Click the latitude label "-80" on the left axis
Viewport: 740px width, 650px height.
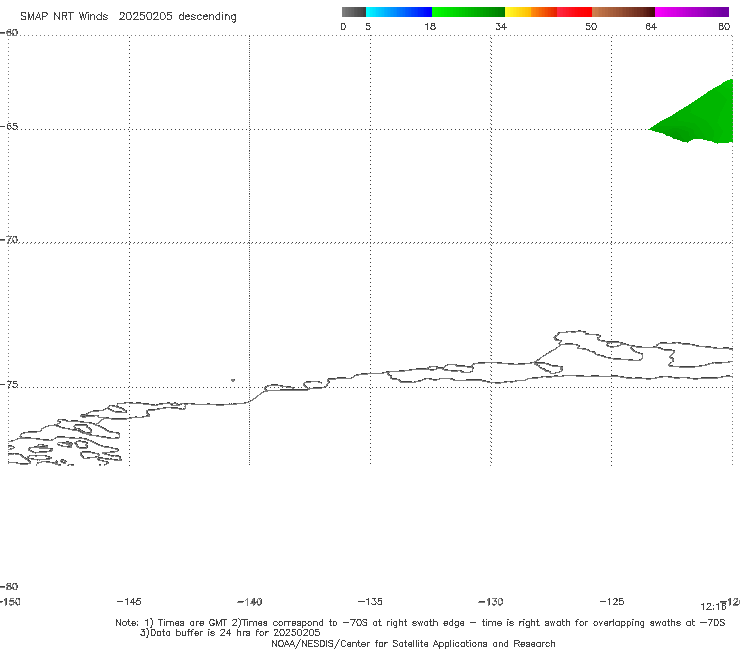[x=9, y=586]
